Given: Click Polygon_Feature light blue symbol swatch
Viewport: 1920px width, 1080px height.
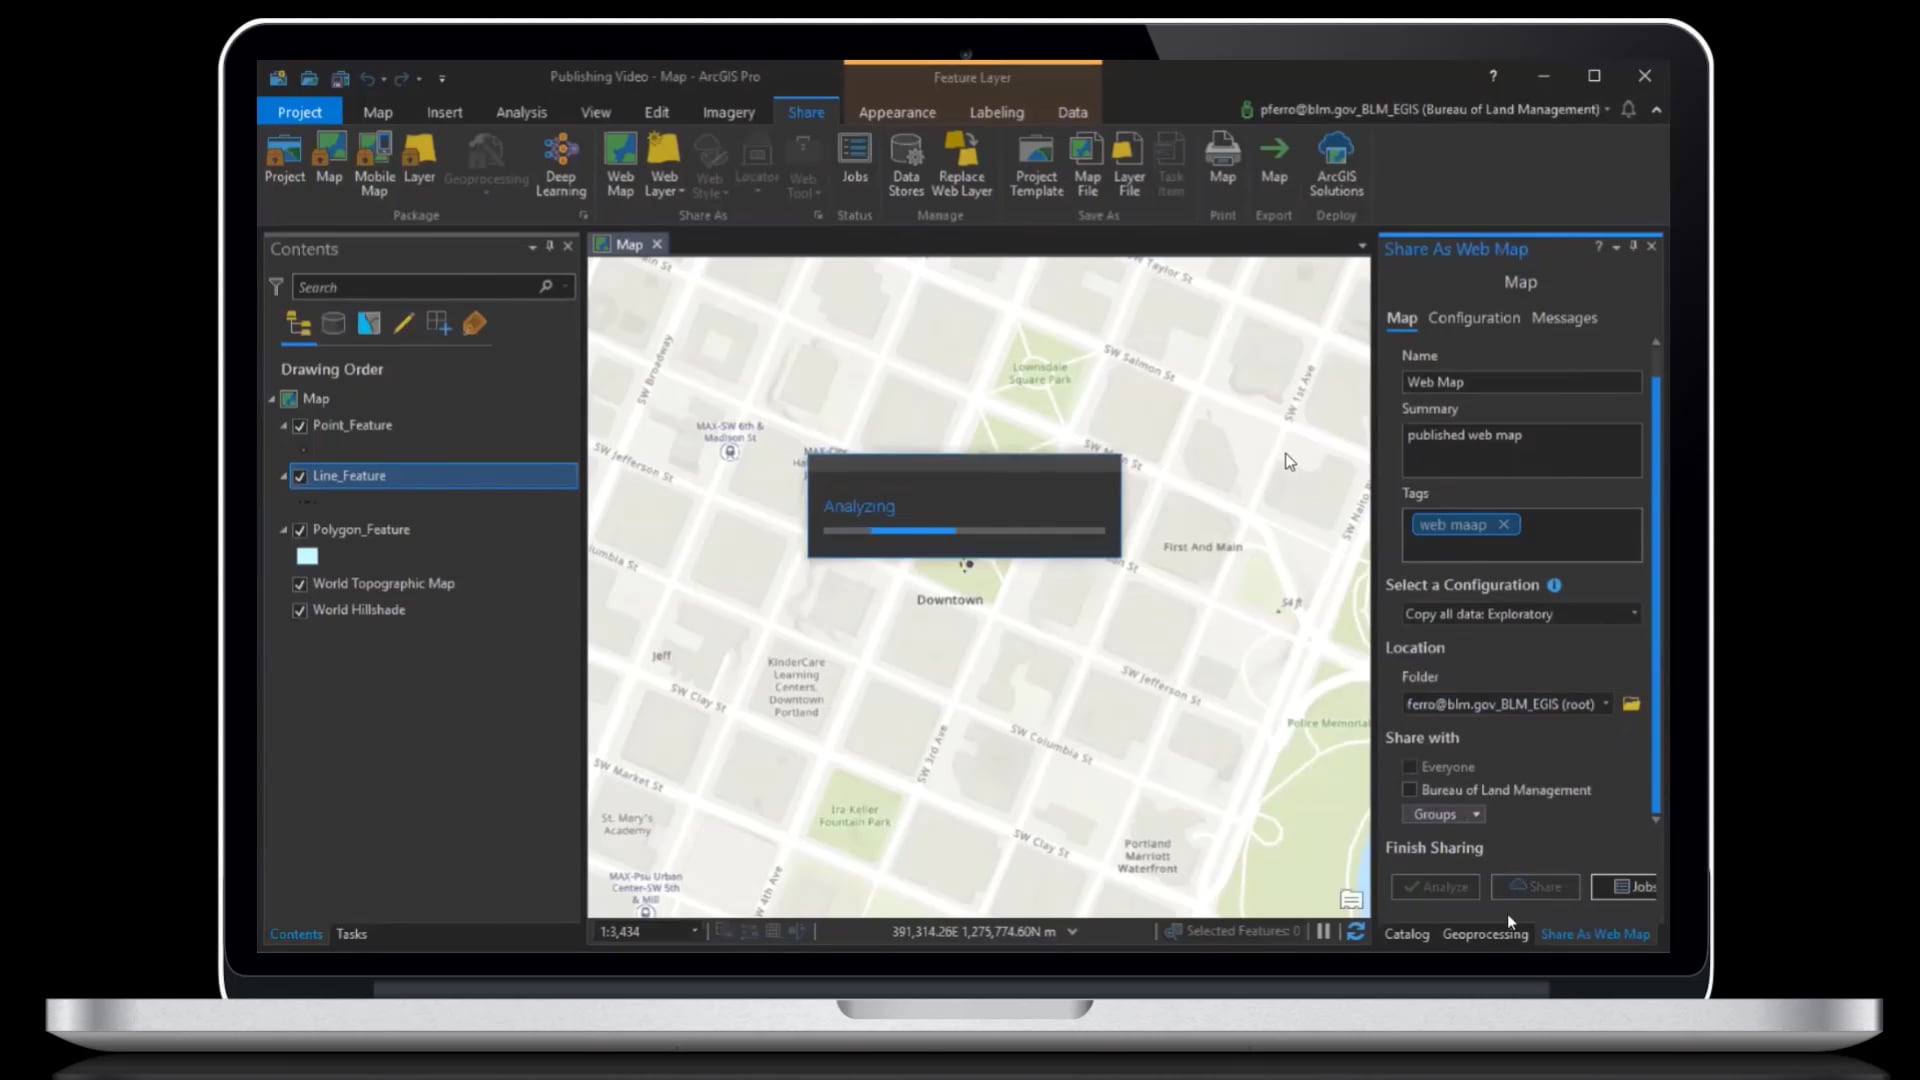Looking at the screenshot, I should coord(307,557).
